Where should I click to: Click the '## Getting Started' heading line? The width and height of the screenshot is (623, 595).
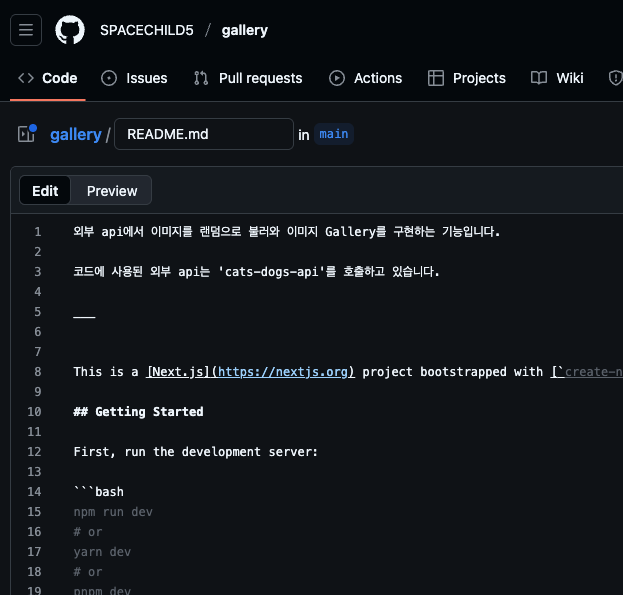138,412
